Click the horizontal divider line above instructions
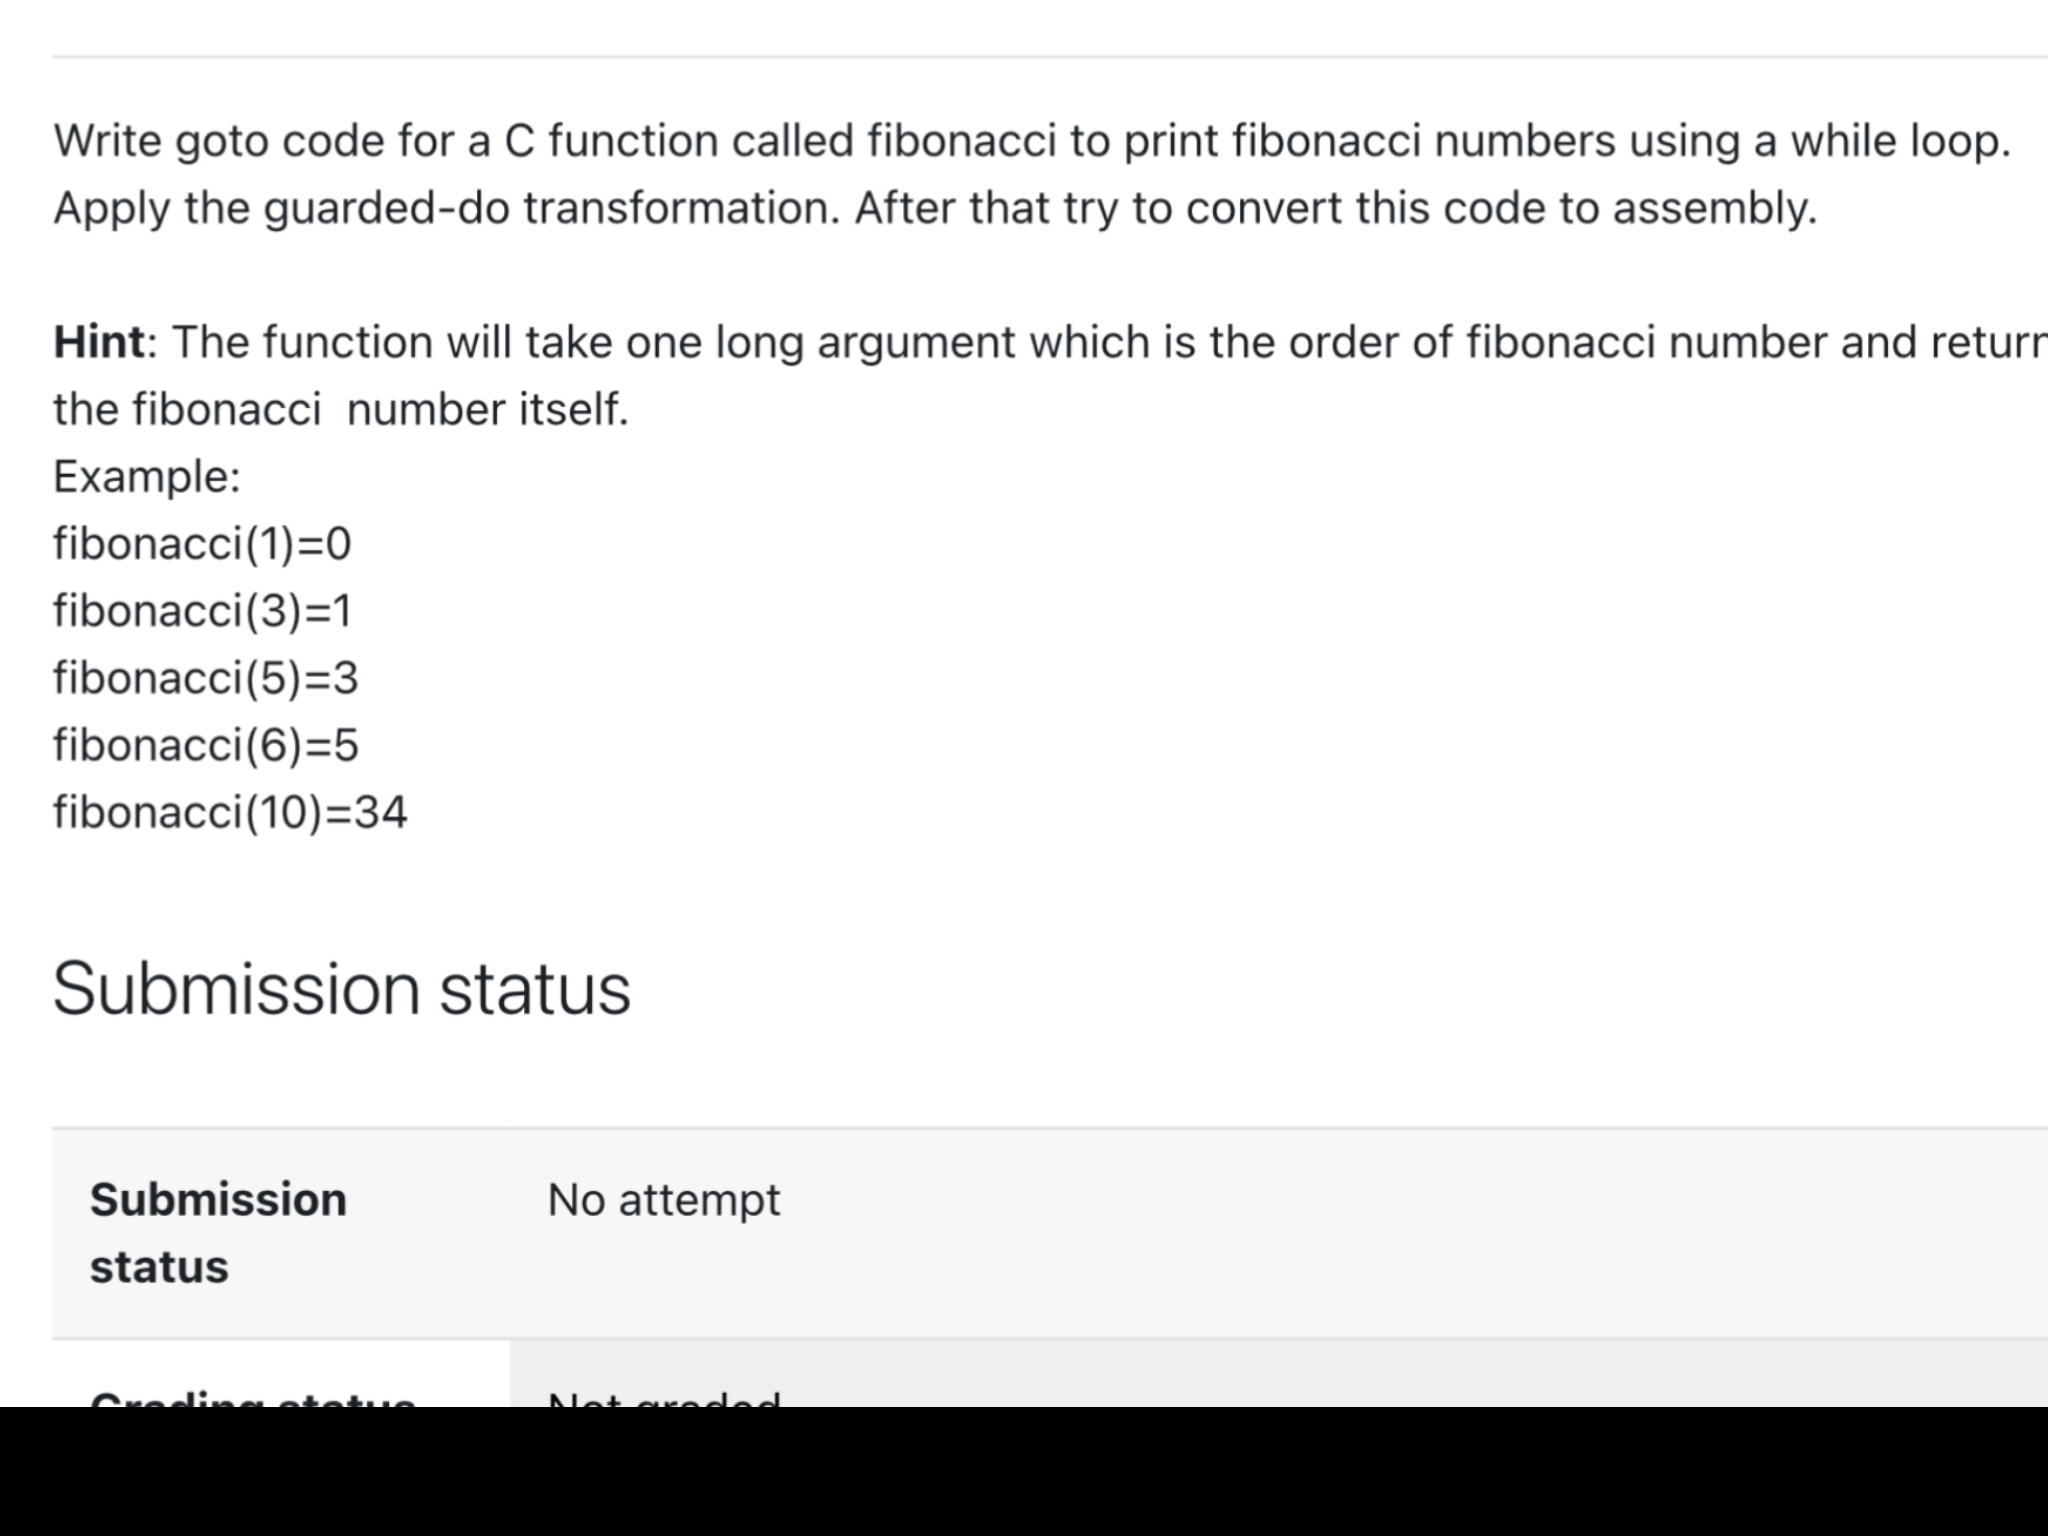The height and width of the screenshot is (1536, 2048). point(1050,57)
